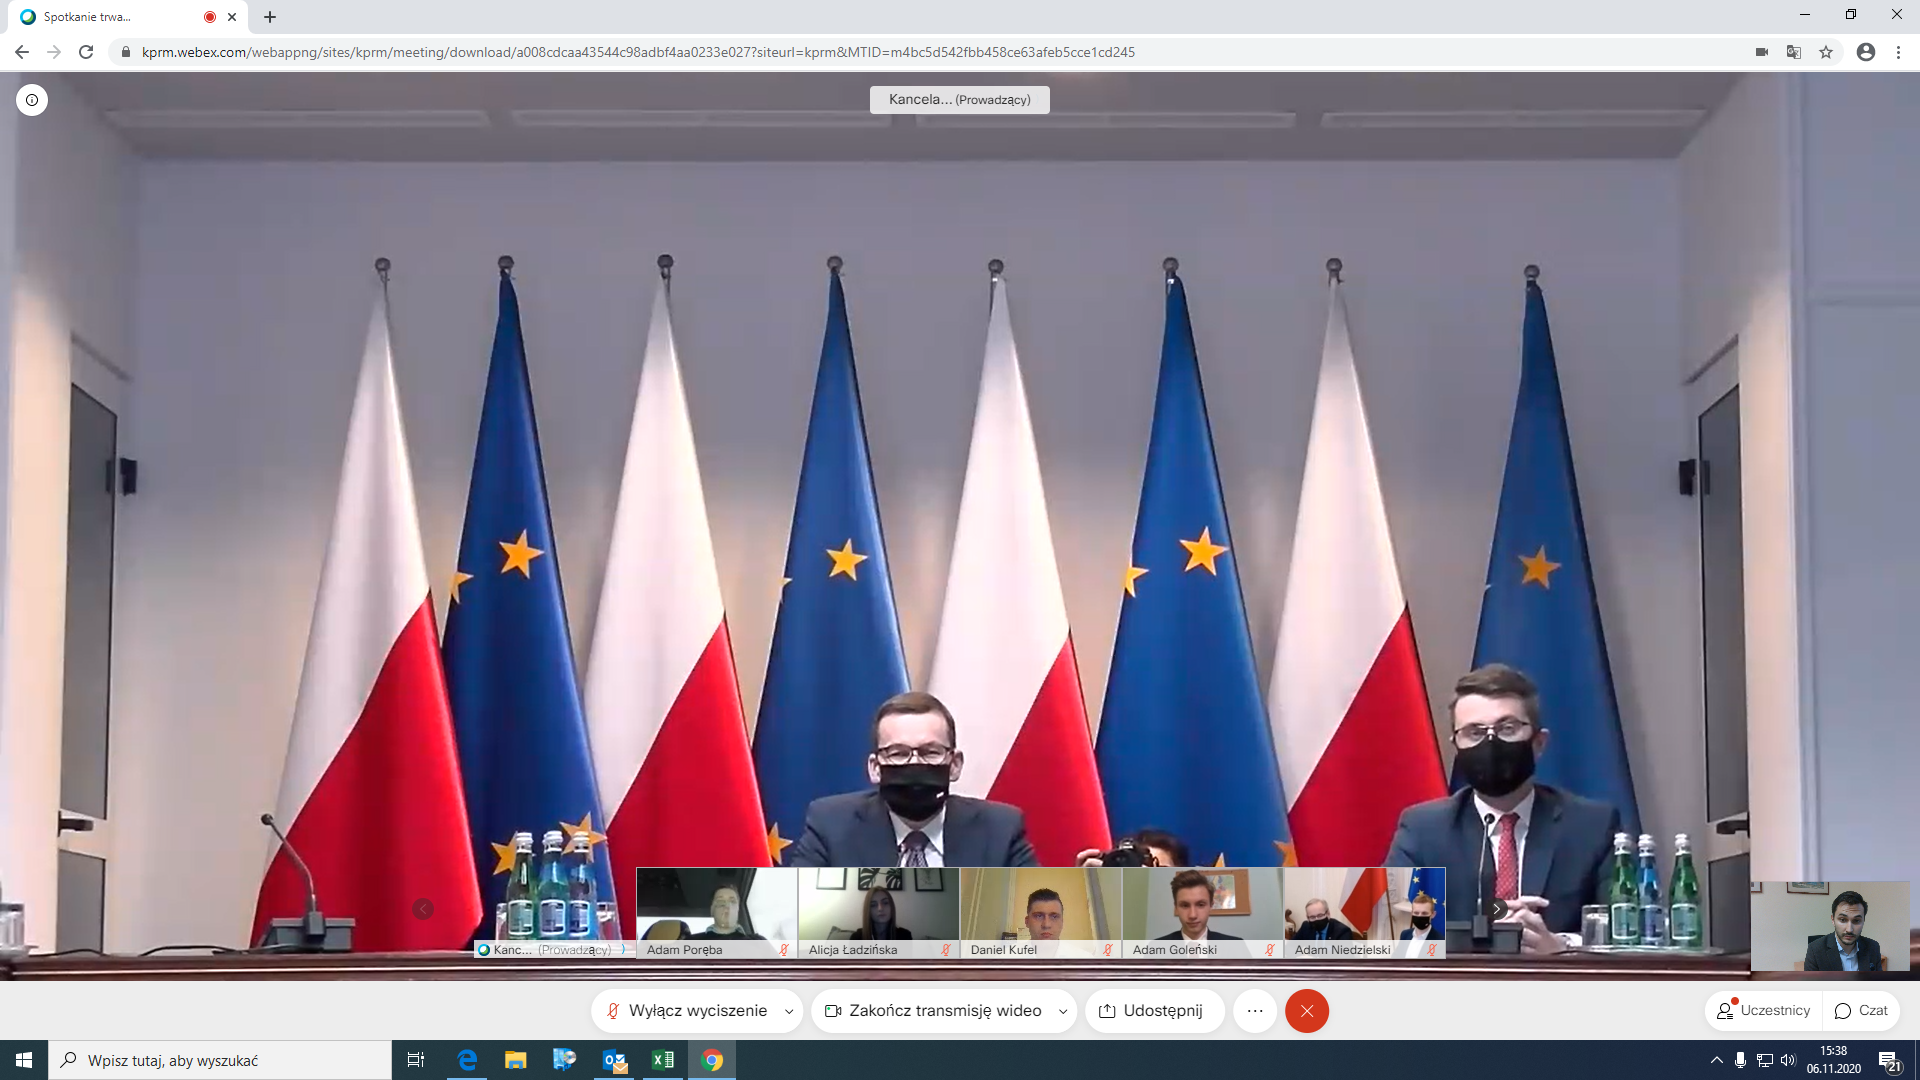1920x1080 pixels.
Task: Expand video options next to Zakończ transmisję wideo
Action: [x=1062, y=1011]
